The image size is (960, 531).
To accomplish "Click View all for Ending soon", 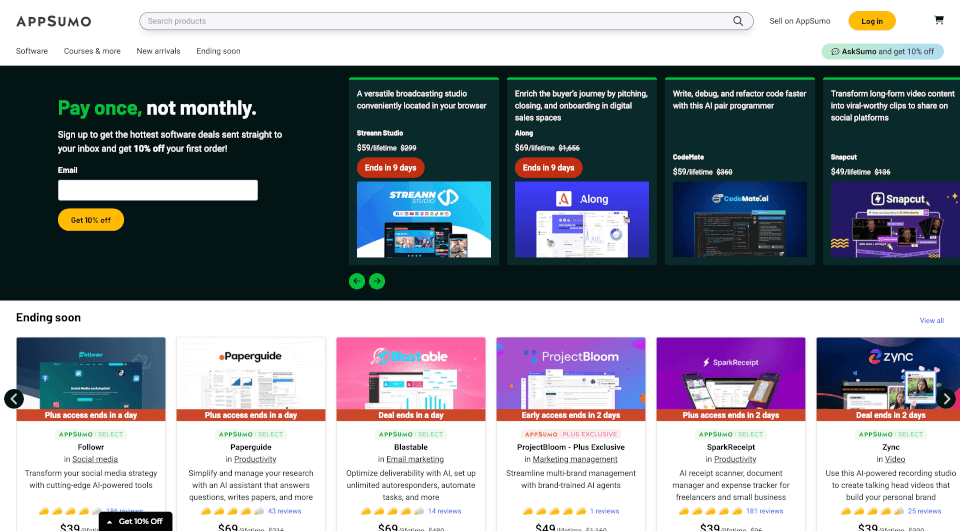I will point(931,321).
